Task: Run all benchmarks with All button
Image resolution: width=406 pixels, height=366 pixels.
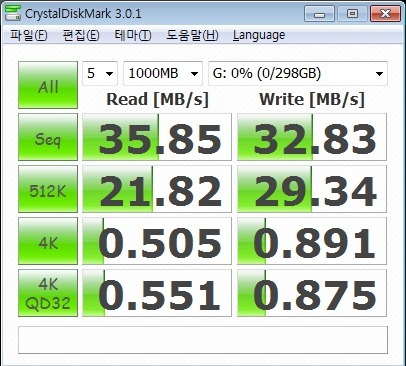Action: pos(48,85)
